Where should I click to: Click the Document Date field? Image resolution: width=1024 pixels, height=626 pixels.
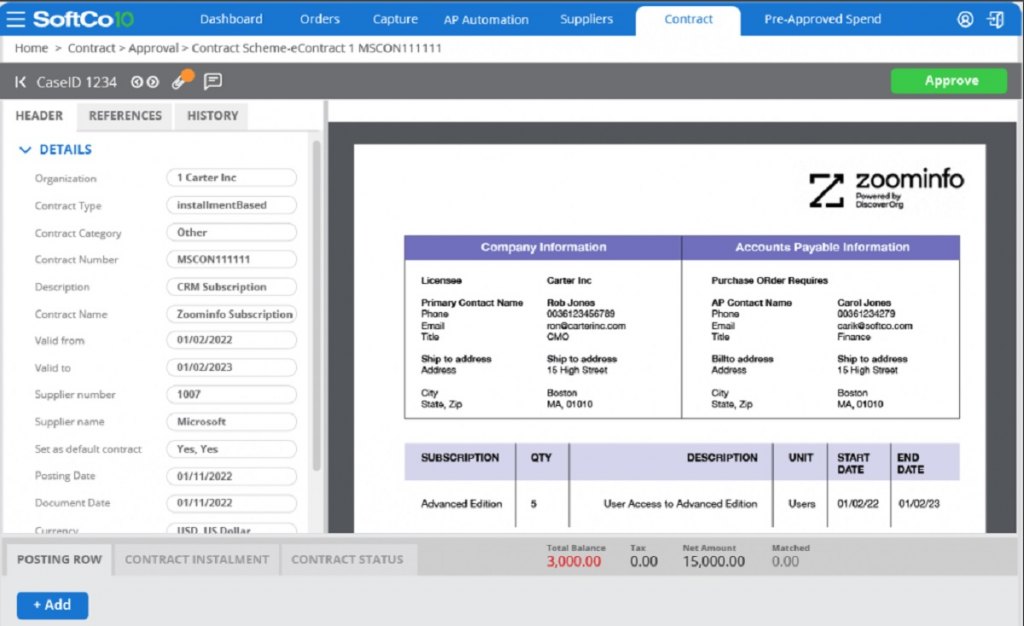231,503
